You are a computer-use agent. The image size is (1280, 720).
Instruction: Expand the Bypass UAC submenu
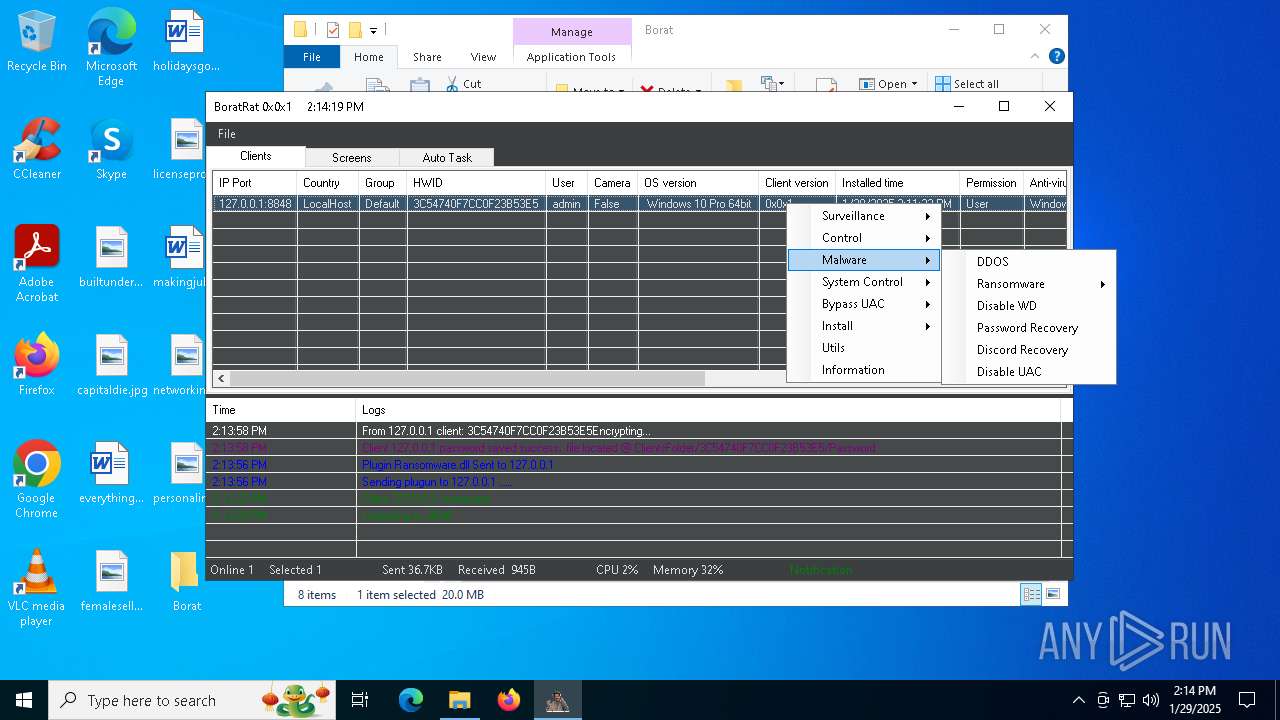(864, 304)
